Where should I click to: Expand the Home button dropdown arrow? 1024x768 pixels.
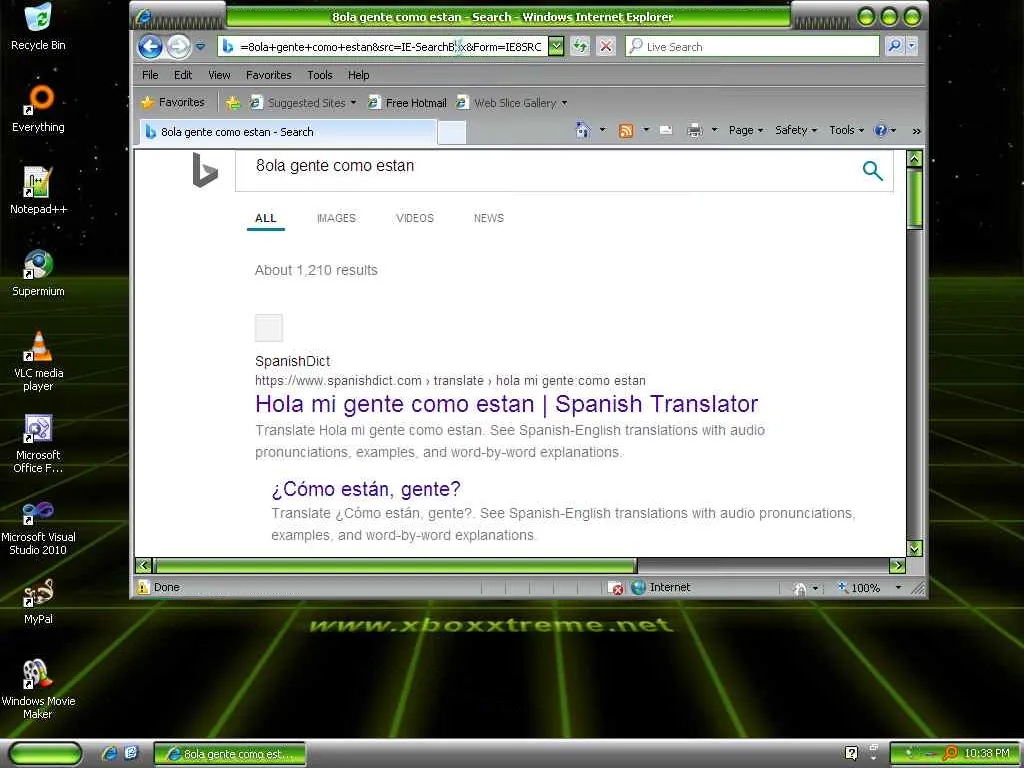(x=602, y=130)
